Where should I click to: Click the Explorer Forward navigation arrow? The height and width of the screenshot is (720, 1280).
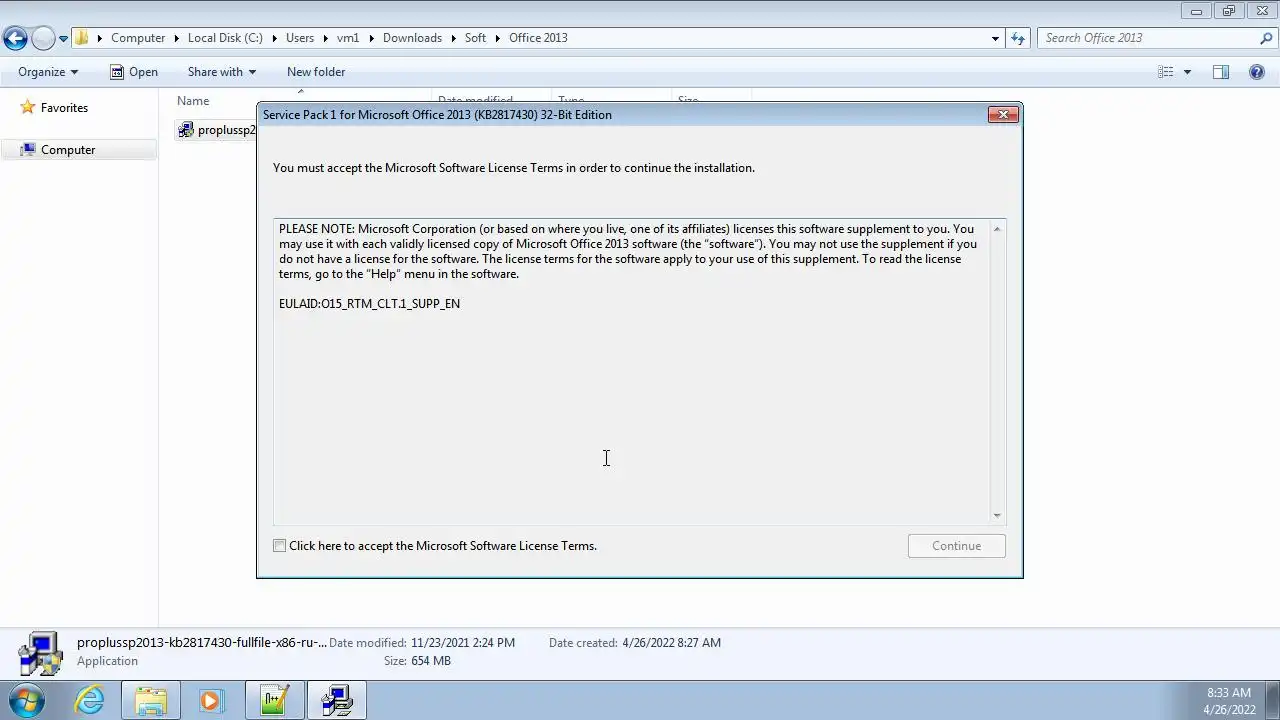pos(43,38)
